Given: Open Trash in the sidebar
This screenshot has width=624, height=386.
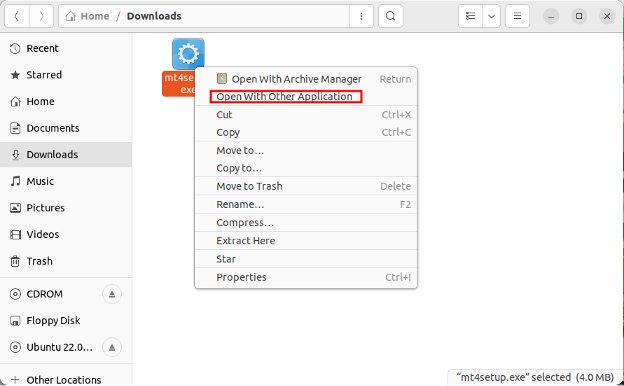Looking at the screenshot, I should click(x=66, y=261).
